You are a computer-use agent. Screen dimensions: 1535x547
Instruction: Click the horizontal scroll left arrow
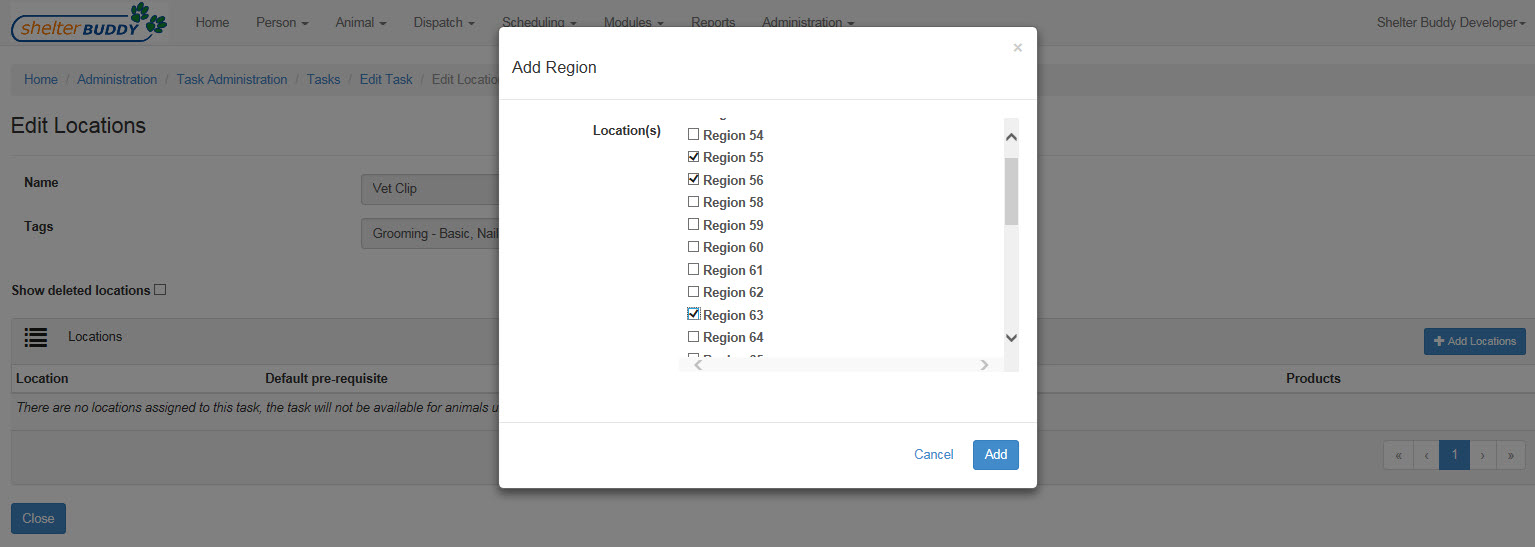click(697, 365)
